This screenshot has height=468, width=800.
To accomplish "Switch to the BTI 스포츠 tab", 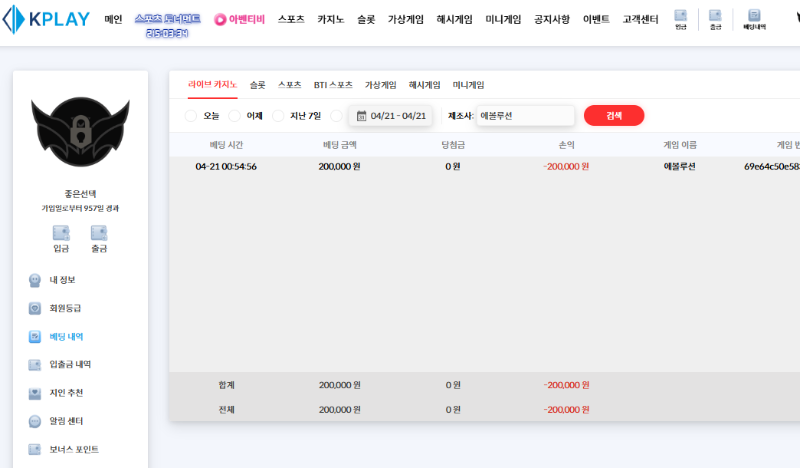I will 333,85.
